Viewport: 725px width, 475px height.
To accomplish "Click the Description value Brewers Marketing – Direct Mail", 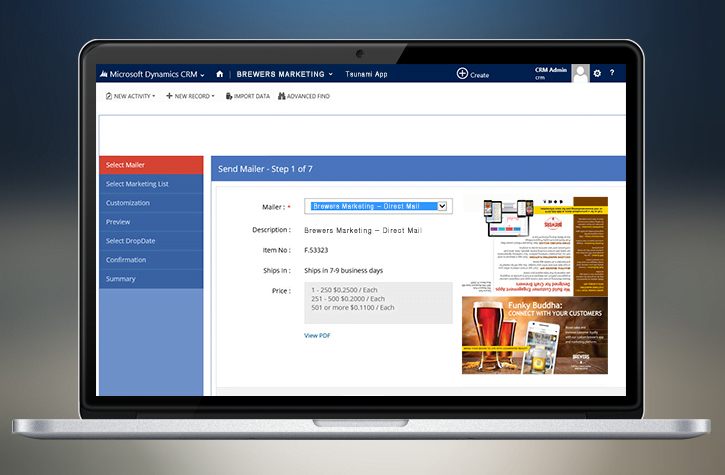I will 363,230.
